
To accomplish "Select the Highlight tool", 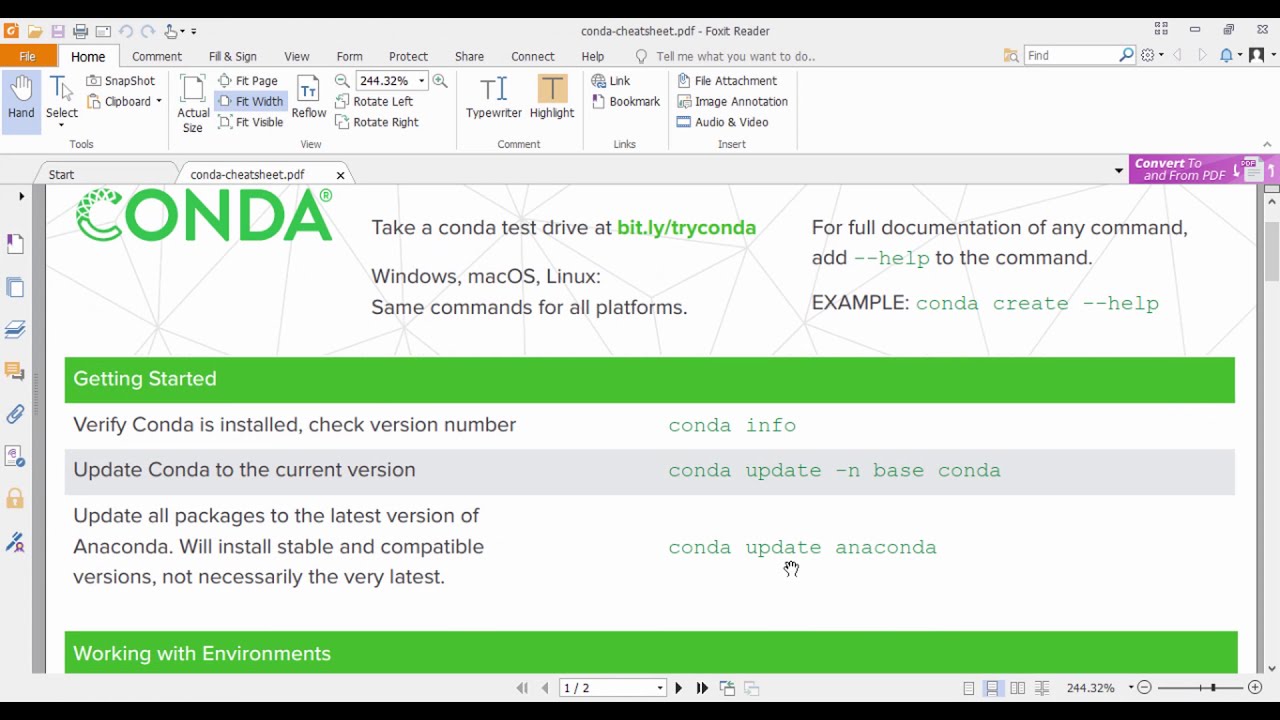I will point(552,98).
